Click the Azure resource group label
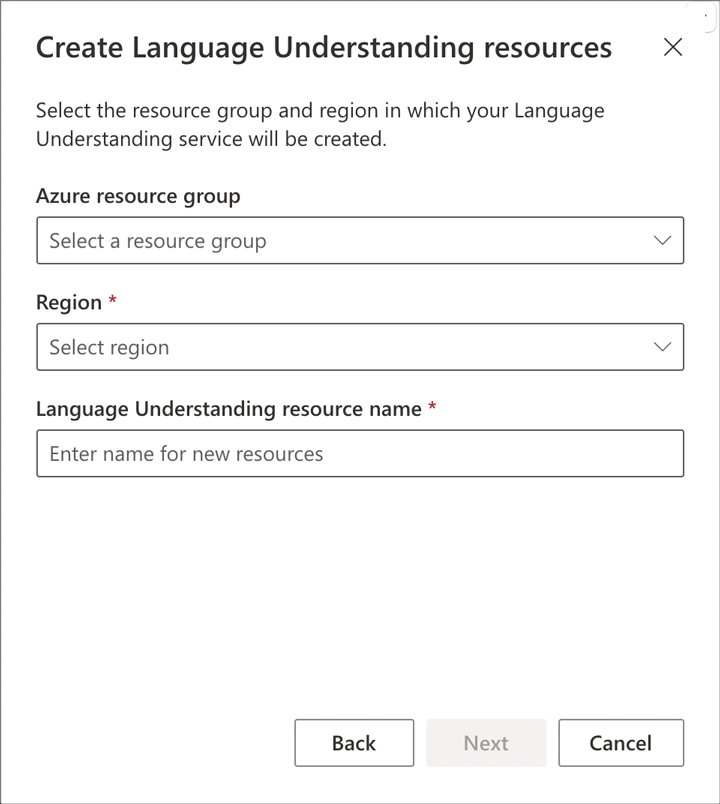Screen dimensions: 720x804 138,196
